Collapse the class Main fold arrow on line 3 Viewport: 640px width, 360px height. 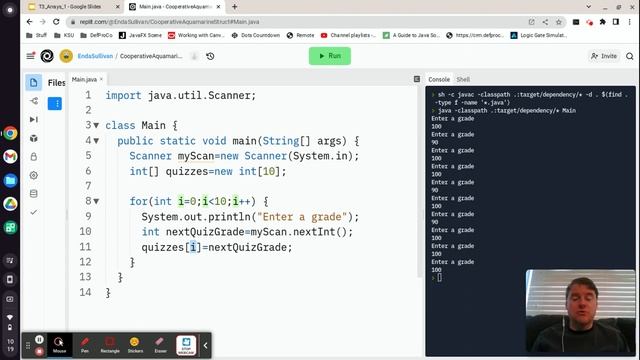96,126
